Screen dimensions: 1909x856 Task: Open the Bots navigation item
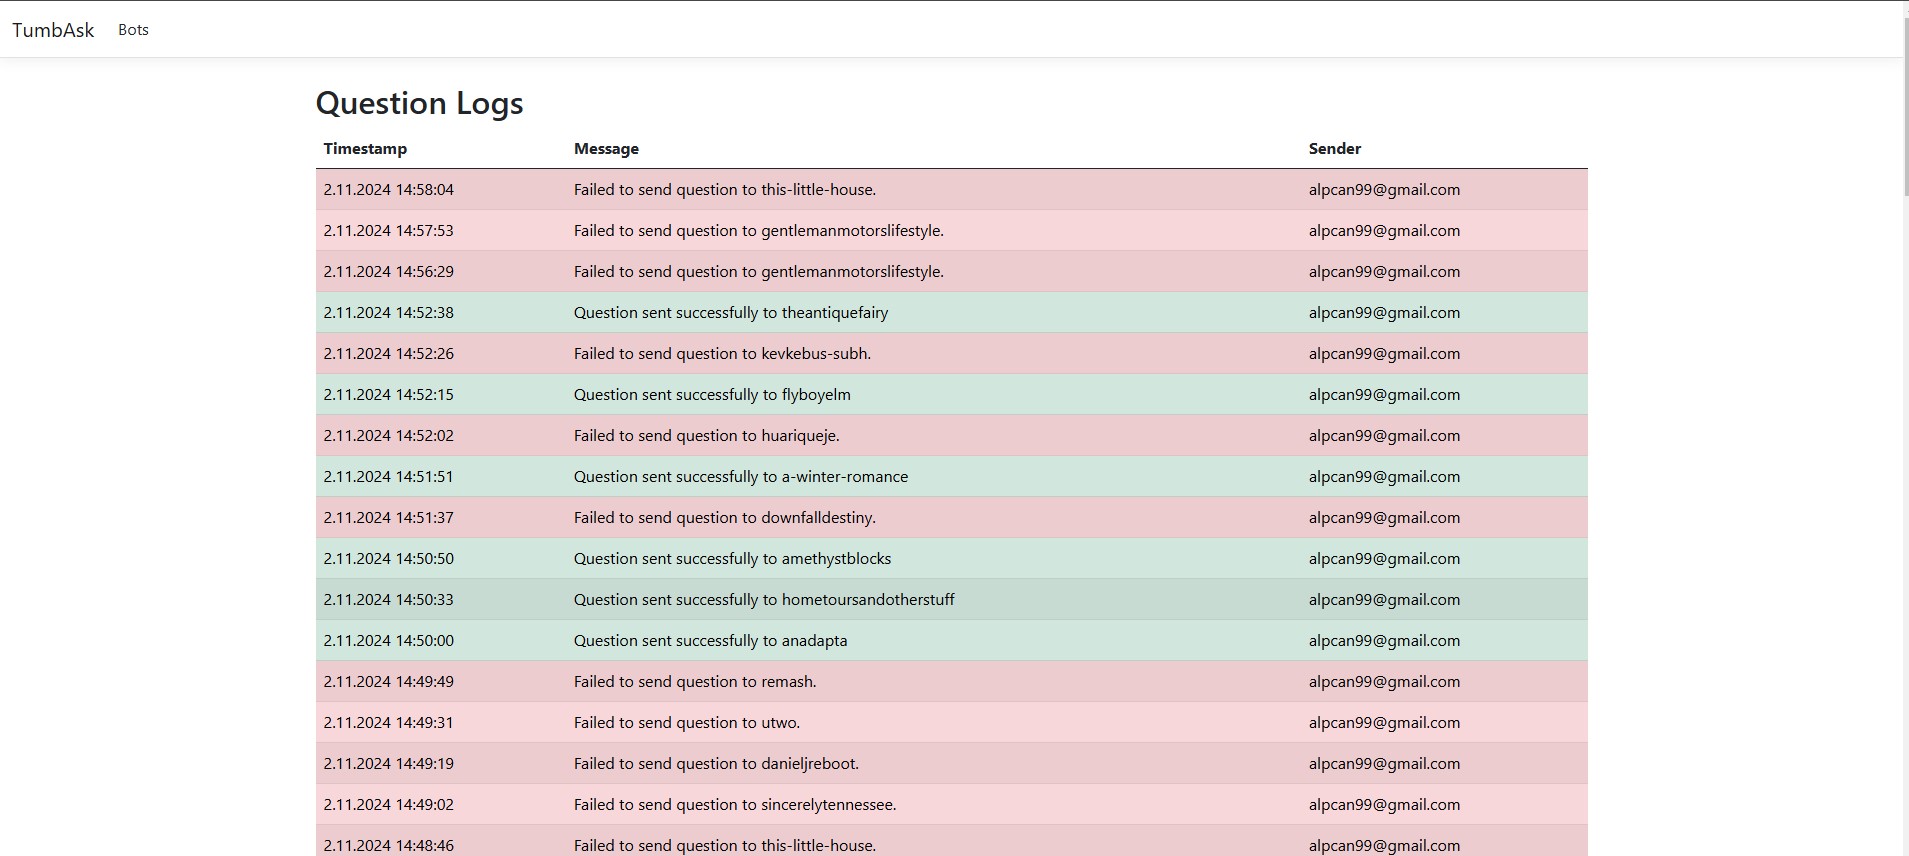click(x=133, y=30)
